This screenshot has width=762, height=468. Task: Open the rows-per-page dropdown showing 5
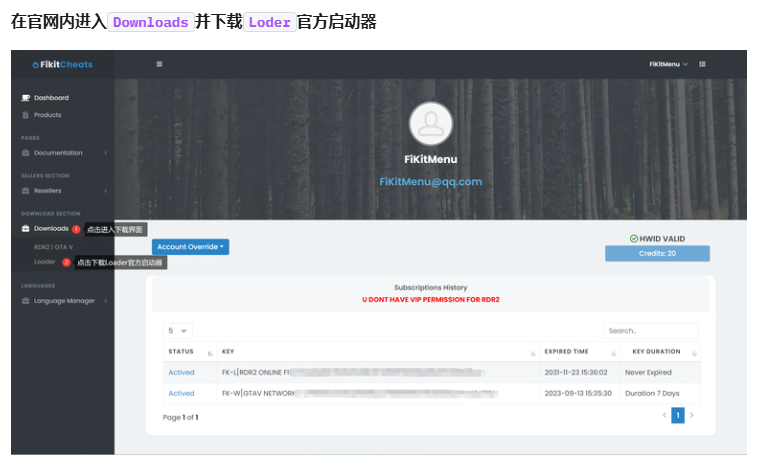click(178, 330)
